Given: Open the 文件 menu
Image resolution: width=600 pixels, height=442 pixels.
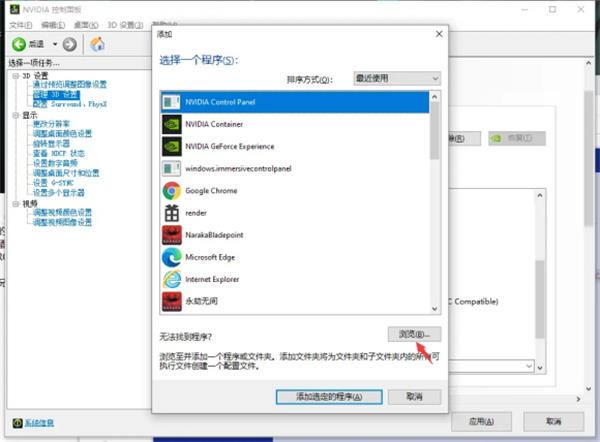Looking at the screenshot, I should click(x=21, y=25).
